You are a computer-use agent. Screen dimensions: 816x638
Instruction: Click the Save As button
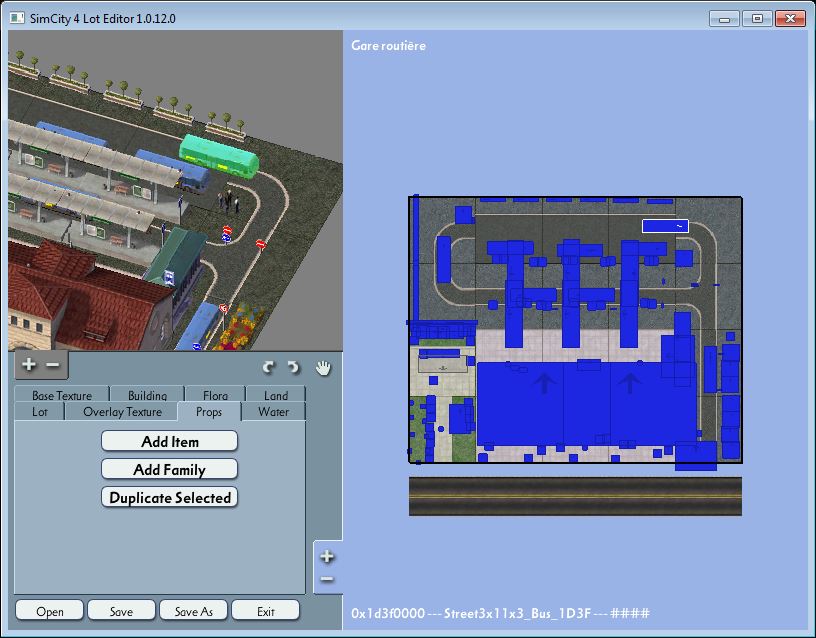tap(194, 611)
